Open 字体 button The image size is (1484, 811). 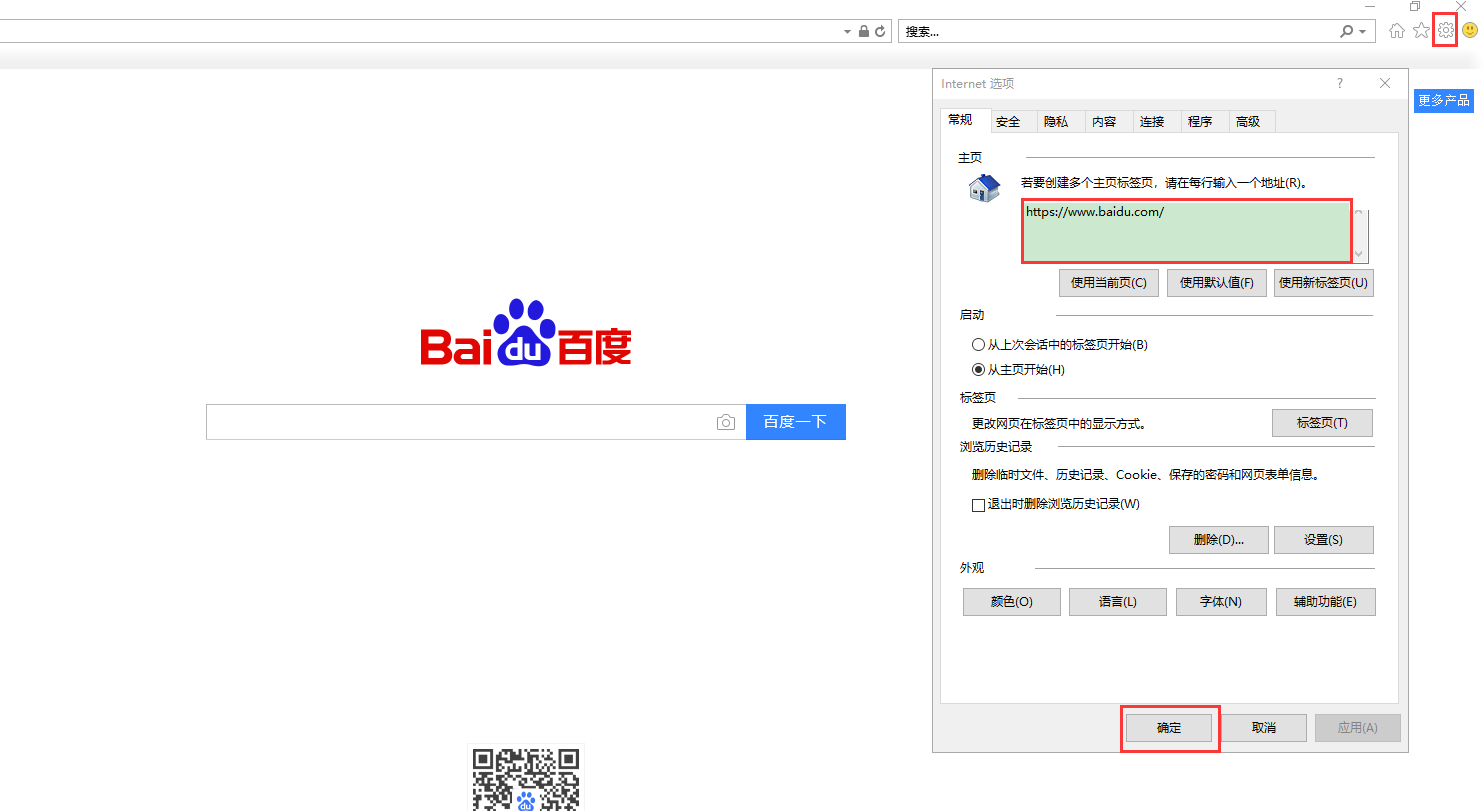pyautogui.click(x=1221, y=602)
